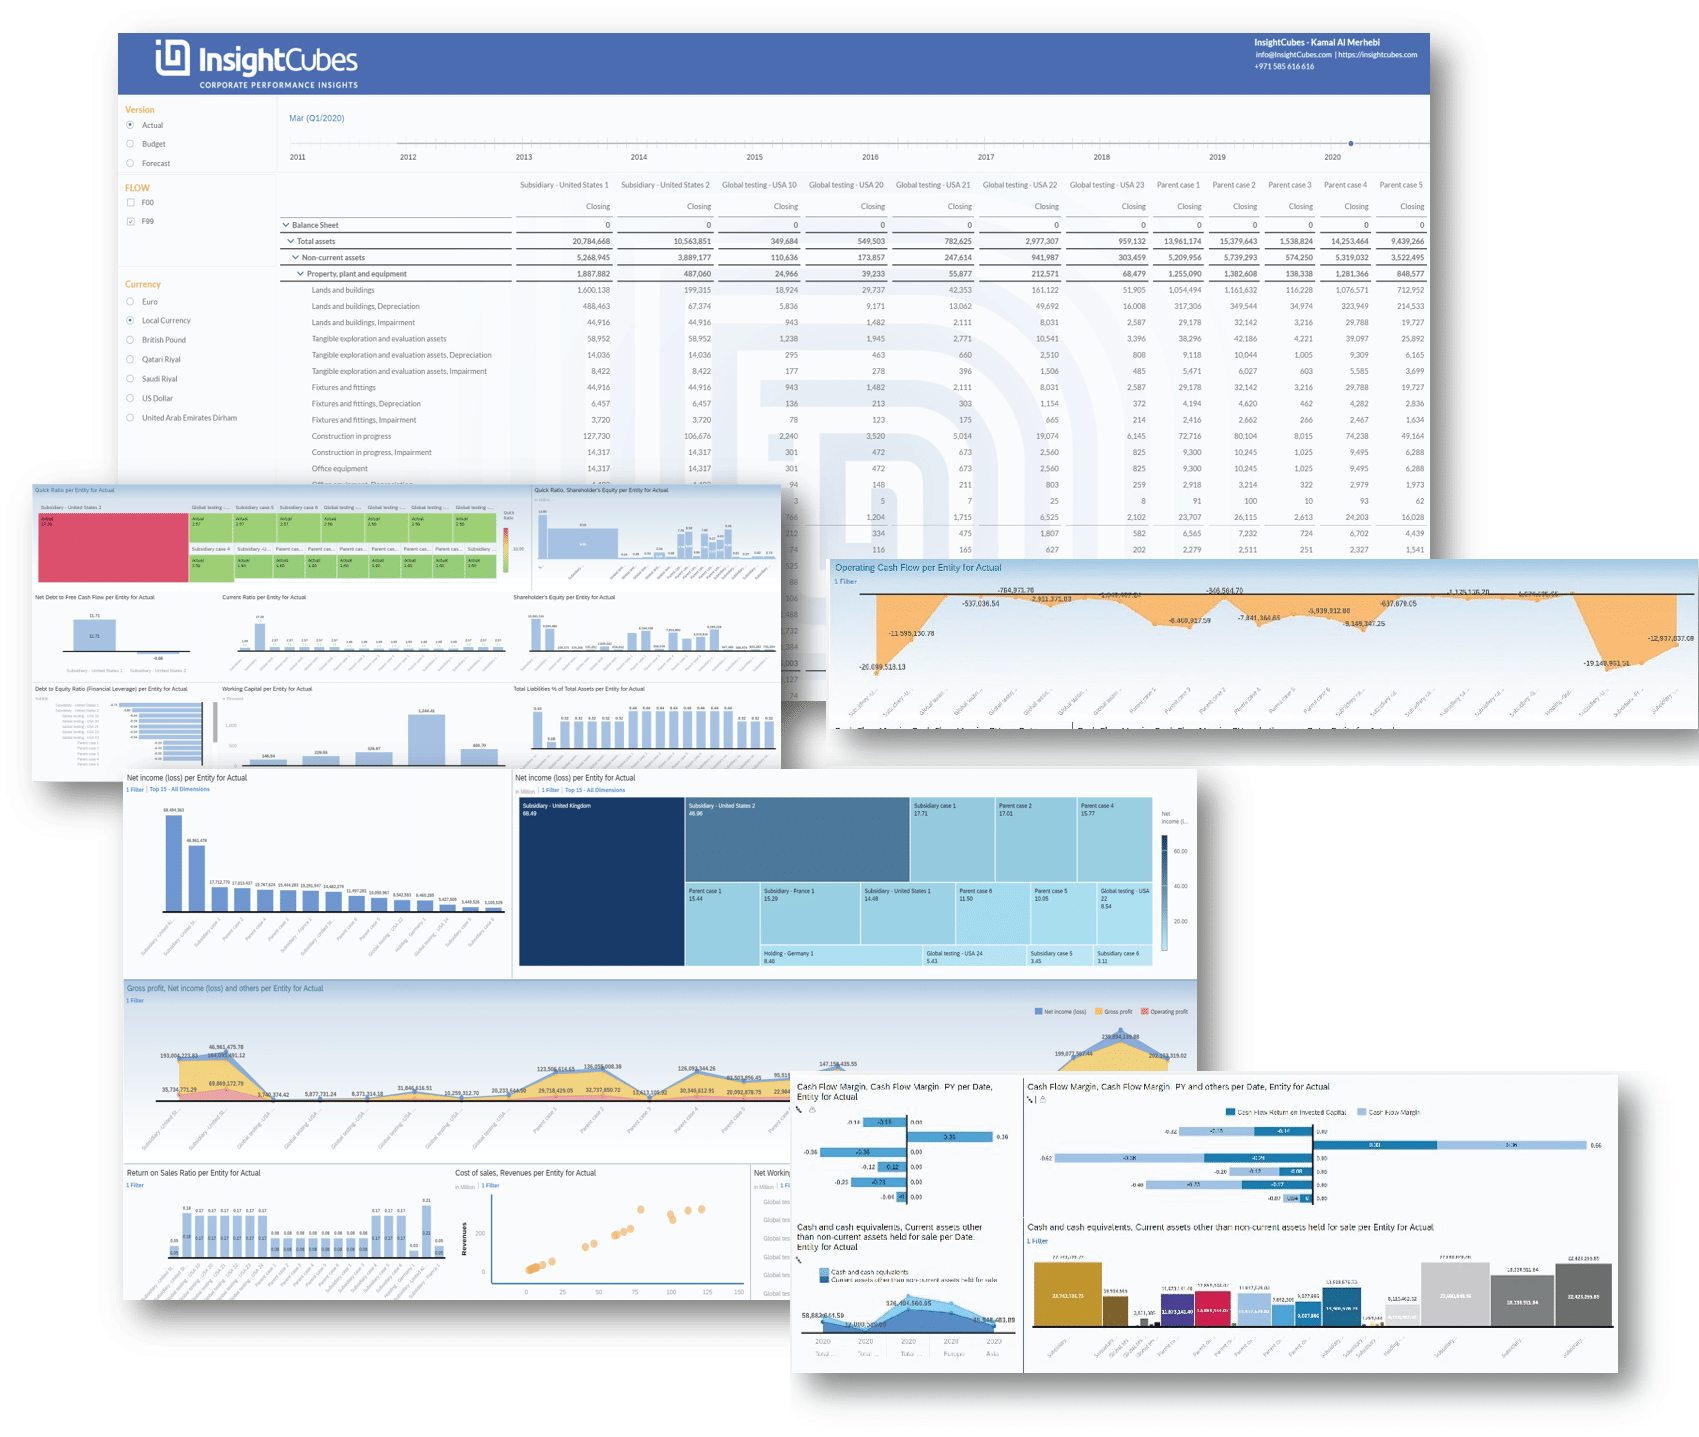Screen dimensions: 1699x1437
Task: Open 1 Filter on Gross profit area chart
Action: click(x=135, y=1000)
